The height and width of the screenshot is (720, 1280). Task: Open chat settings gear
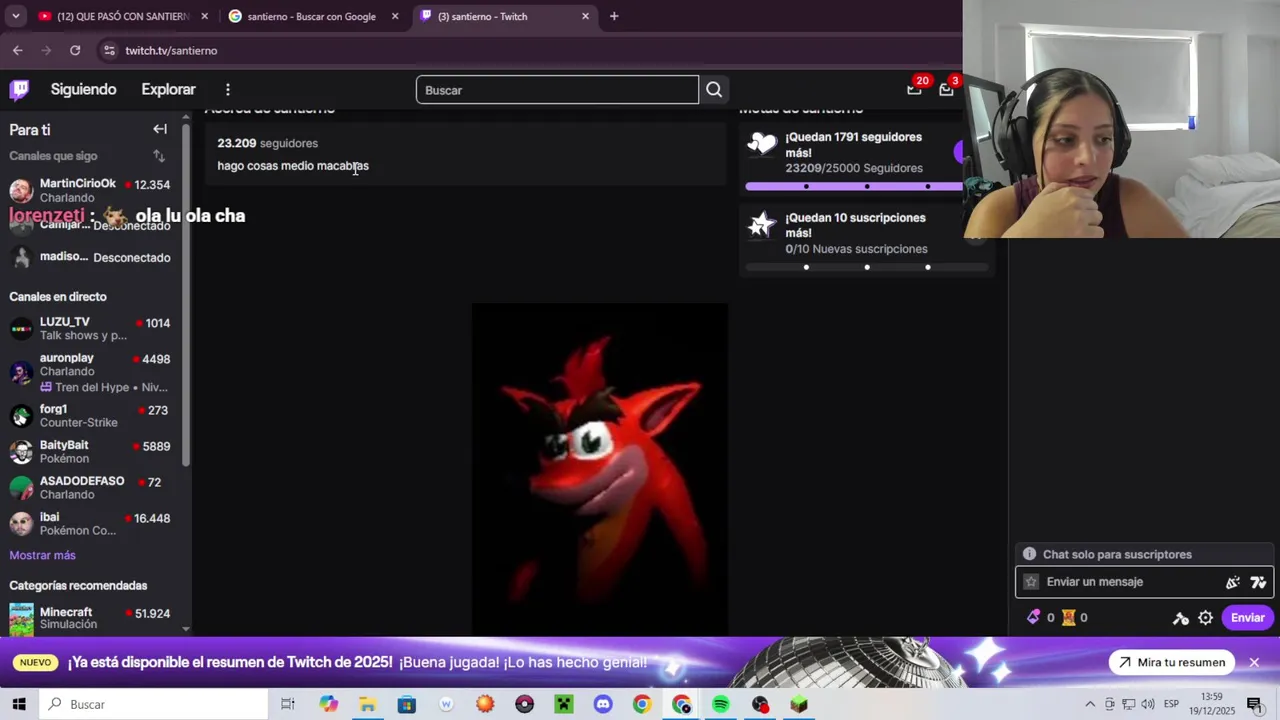click(x=1206, y=618)
